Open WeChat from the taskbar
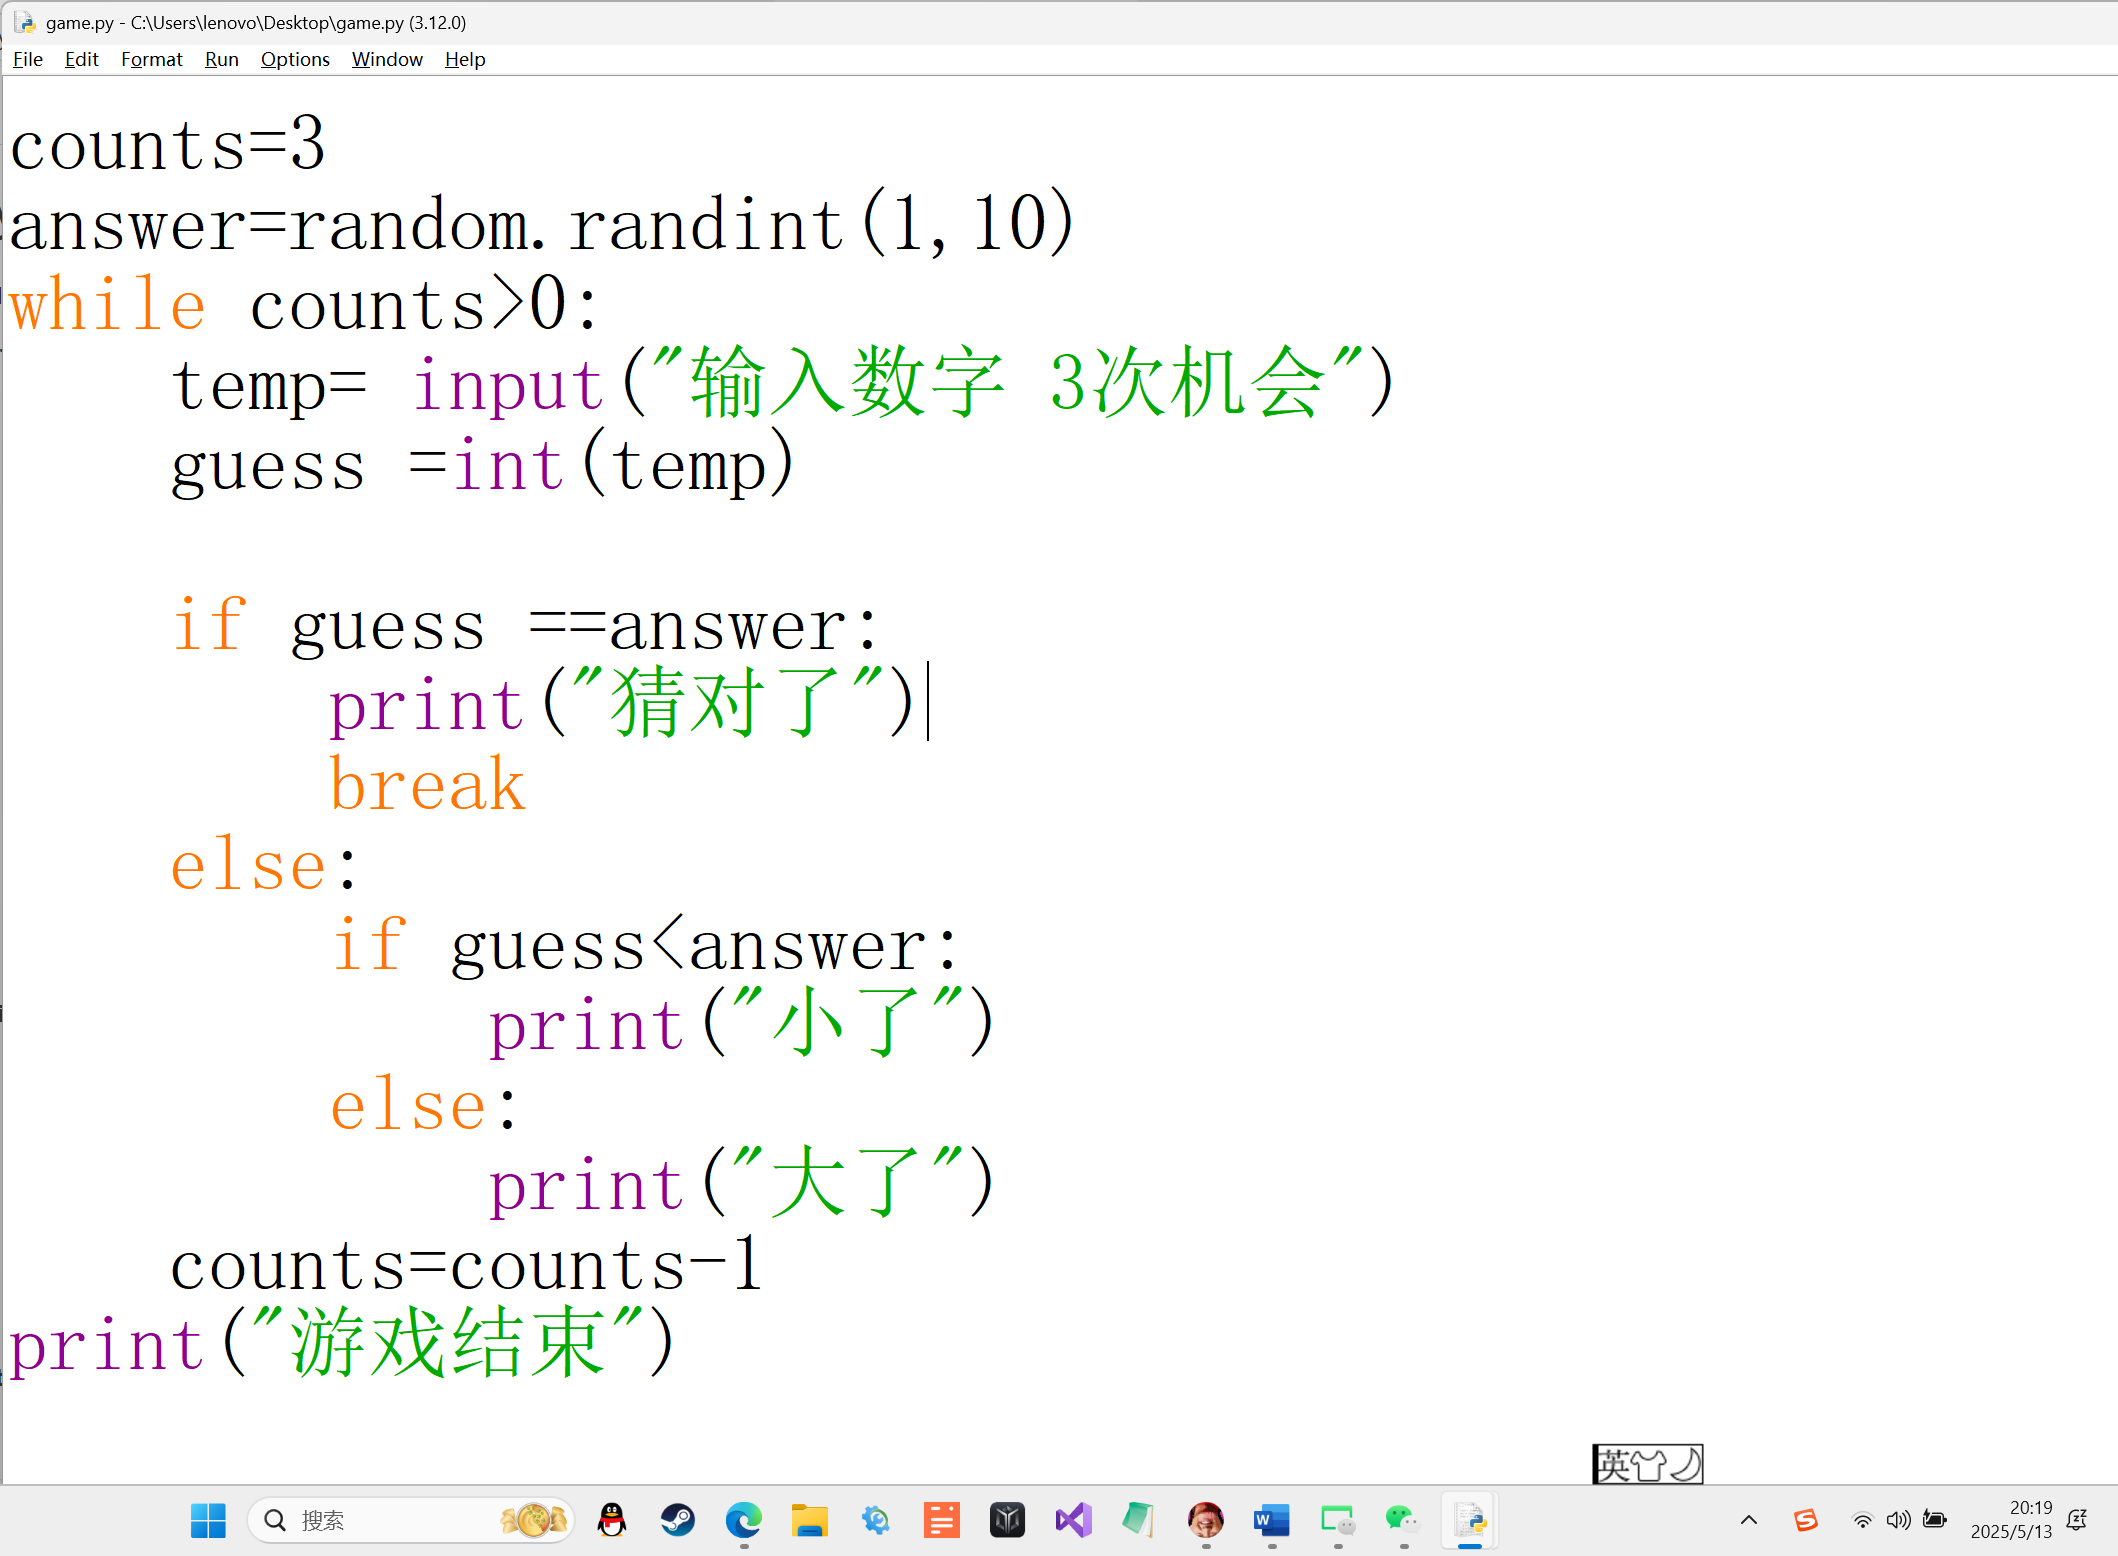Viewport: 2118px width, 1556px height. tap(1402, 1521)
